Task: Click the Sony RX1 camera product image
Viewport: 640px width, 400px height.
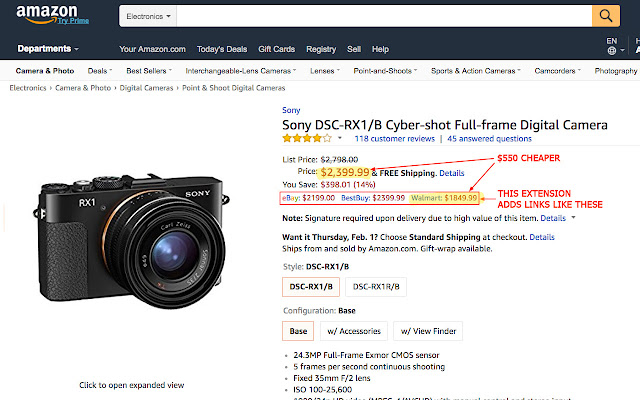Action: coord(131,240)
